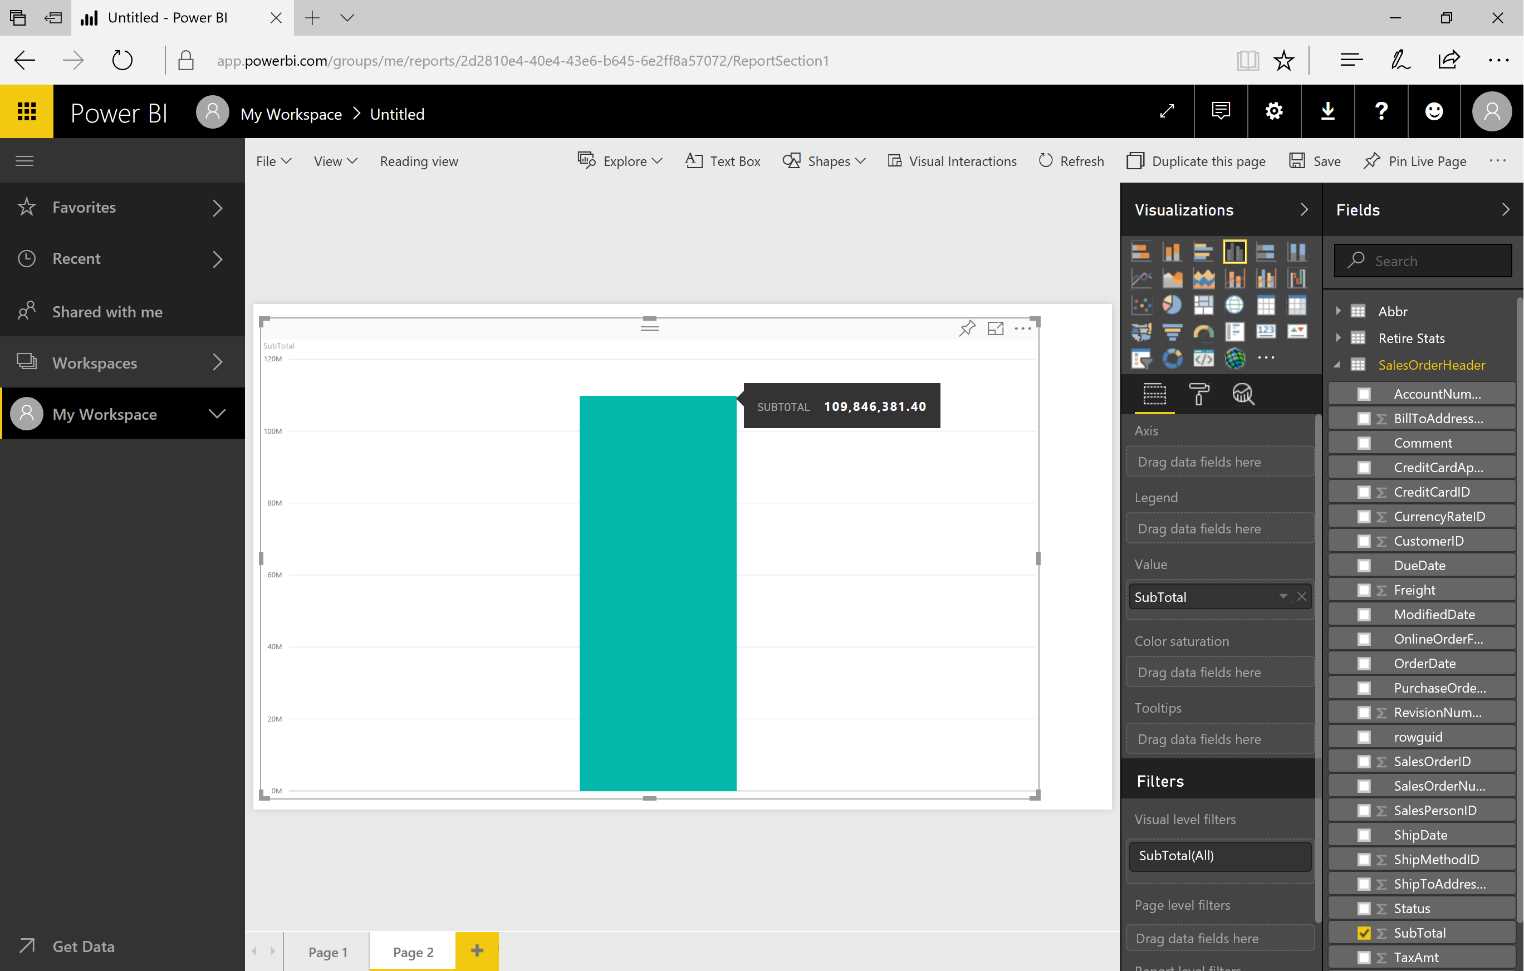
Task: Select the pie chart visualization icon
Action: click(x=1172, y=305)
